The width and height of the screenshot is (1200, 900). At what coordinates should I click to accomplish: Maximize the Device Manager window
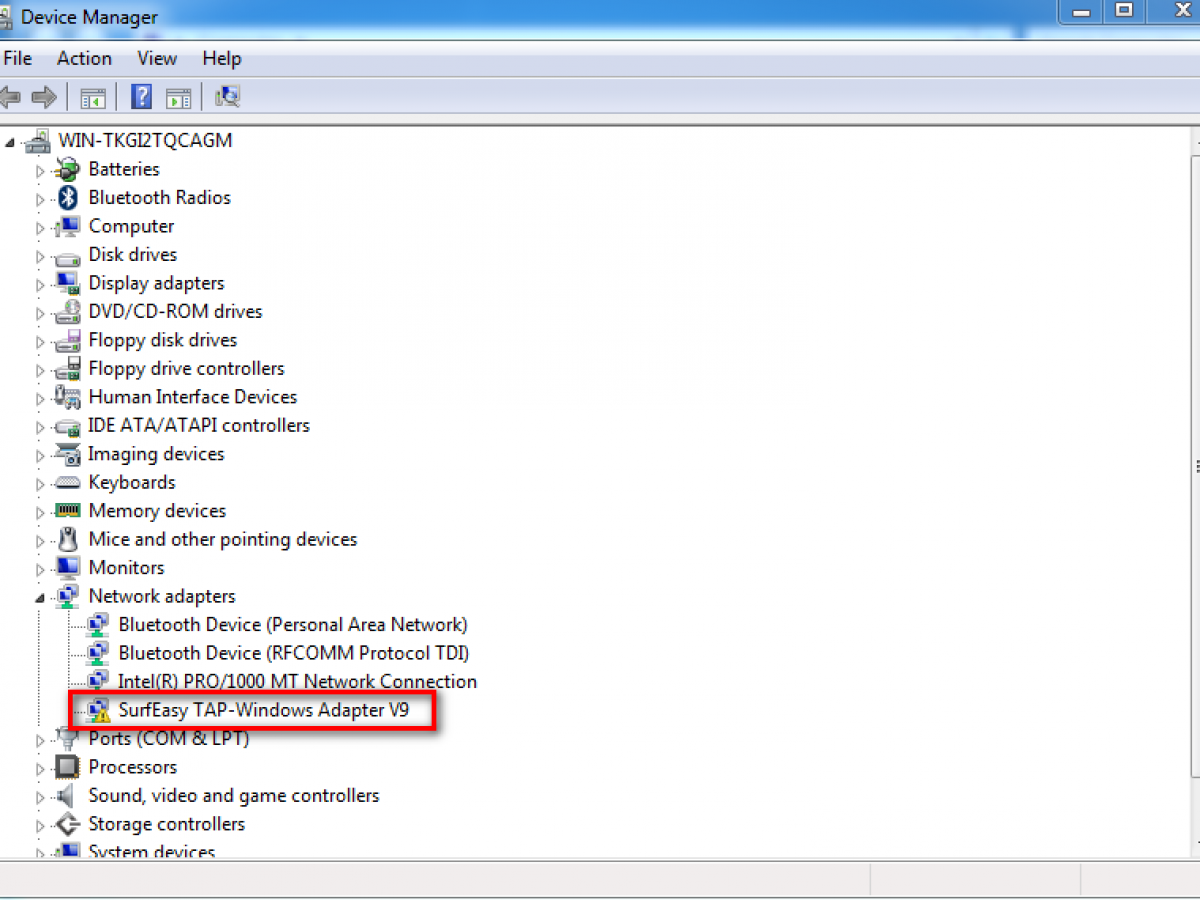click(1124, 10)
